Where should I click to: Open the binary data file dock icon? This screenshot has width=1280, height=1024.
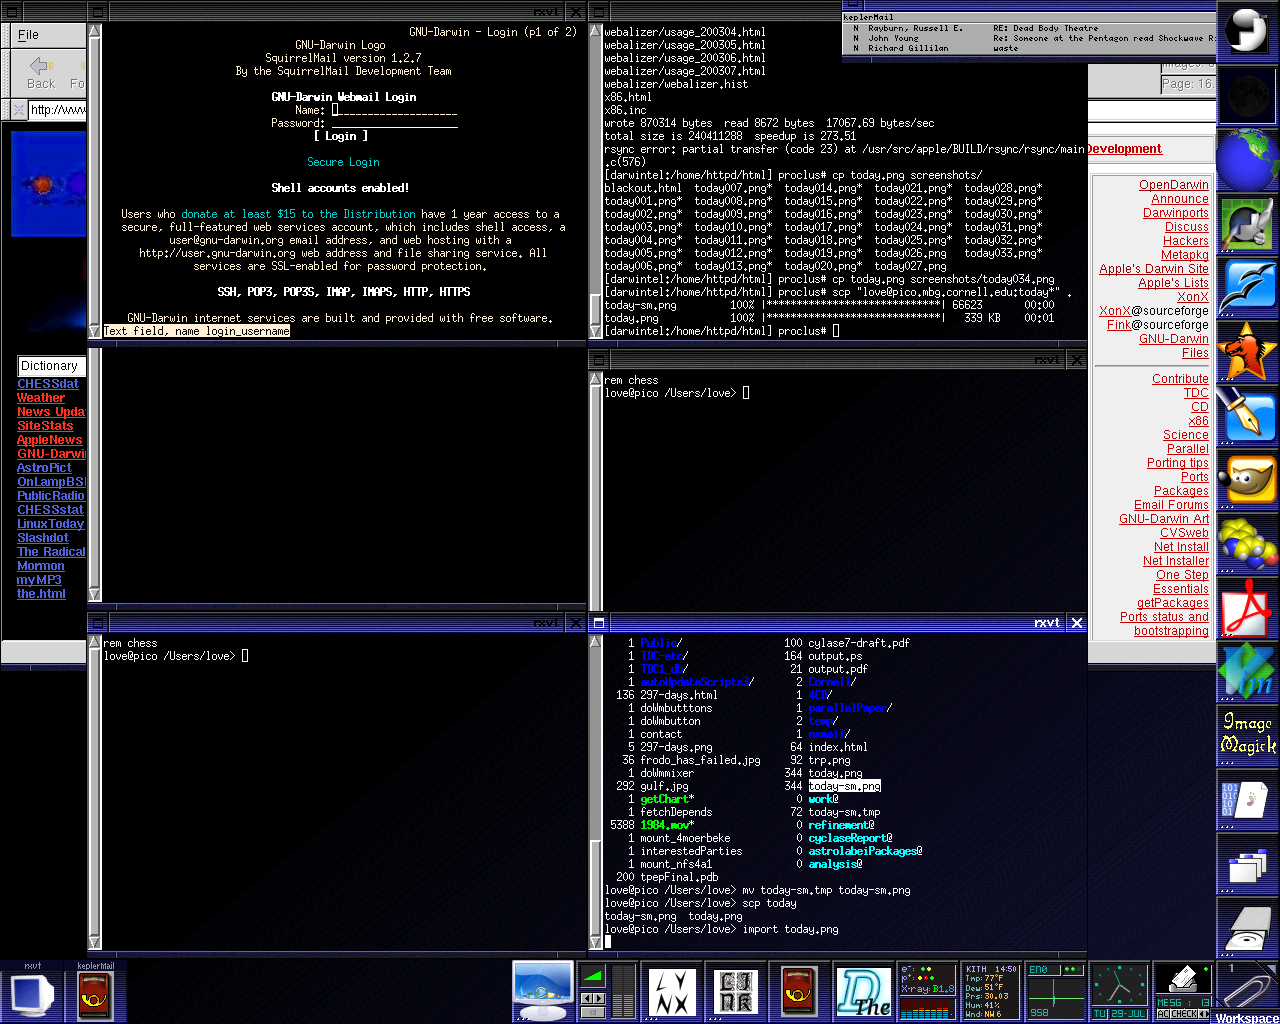1247,800
